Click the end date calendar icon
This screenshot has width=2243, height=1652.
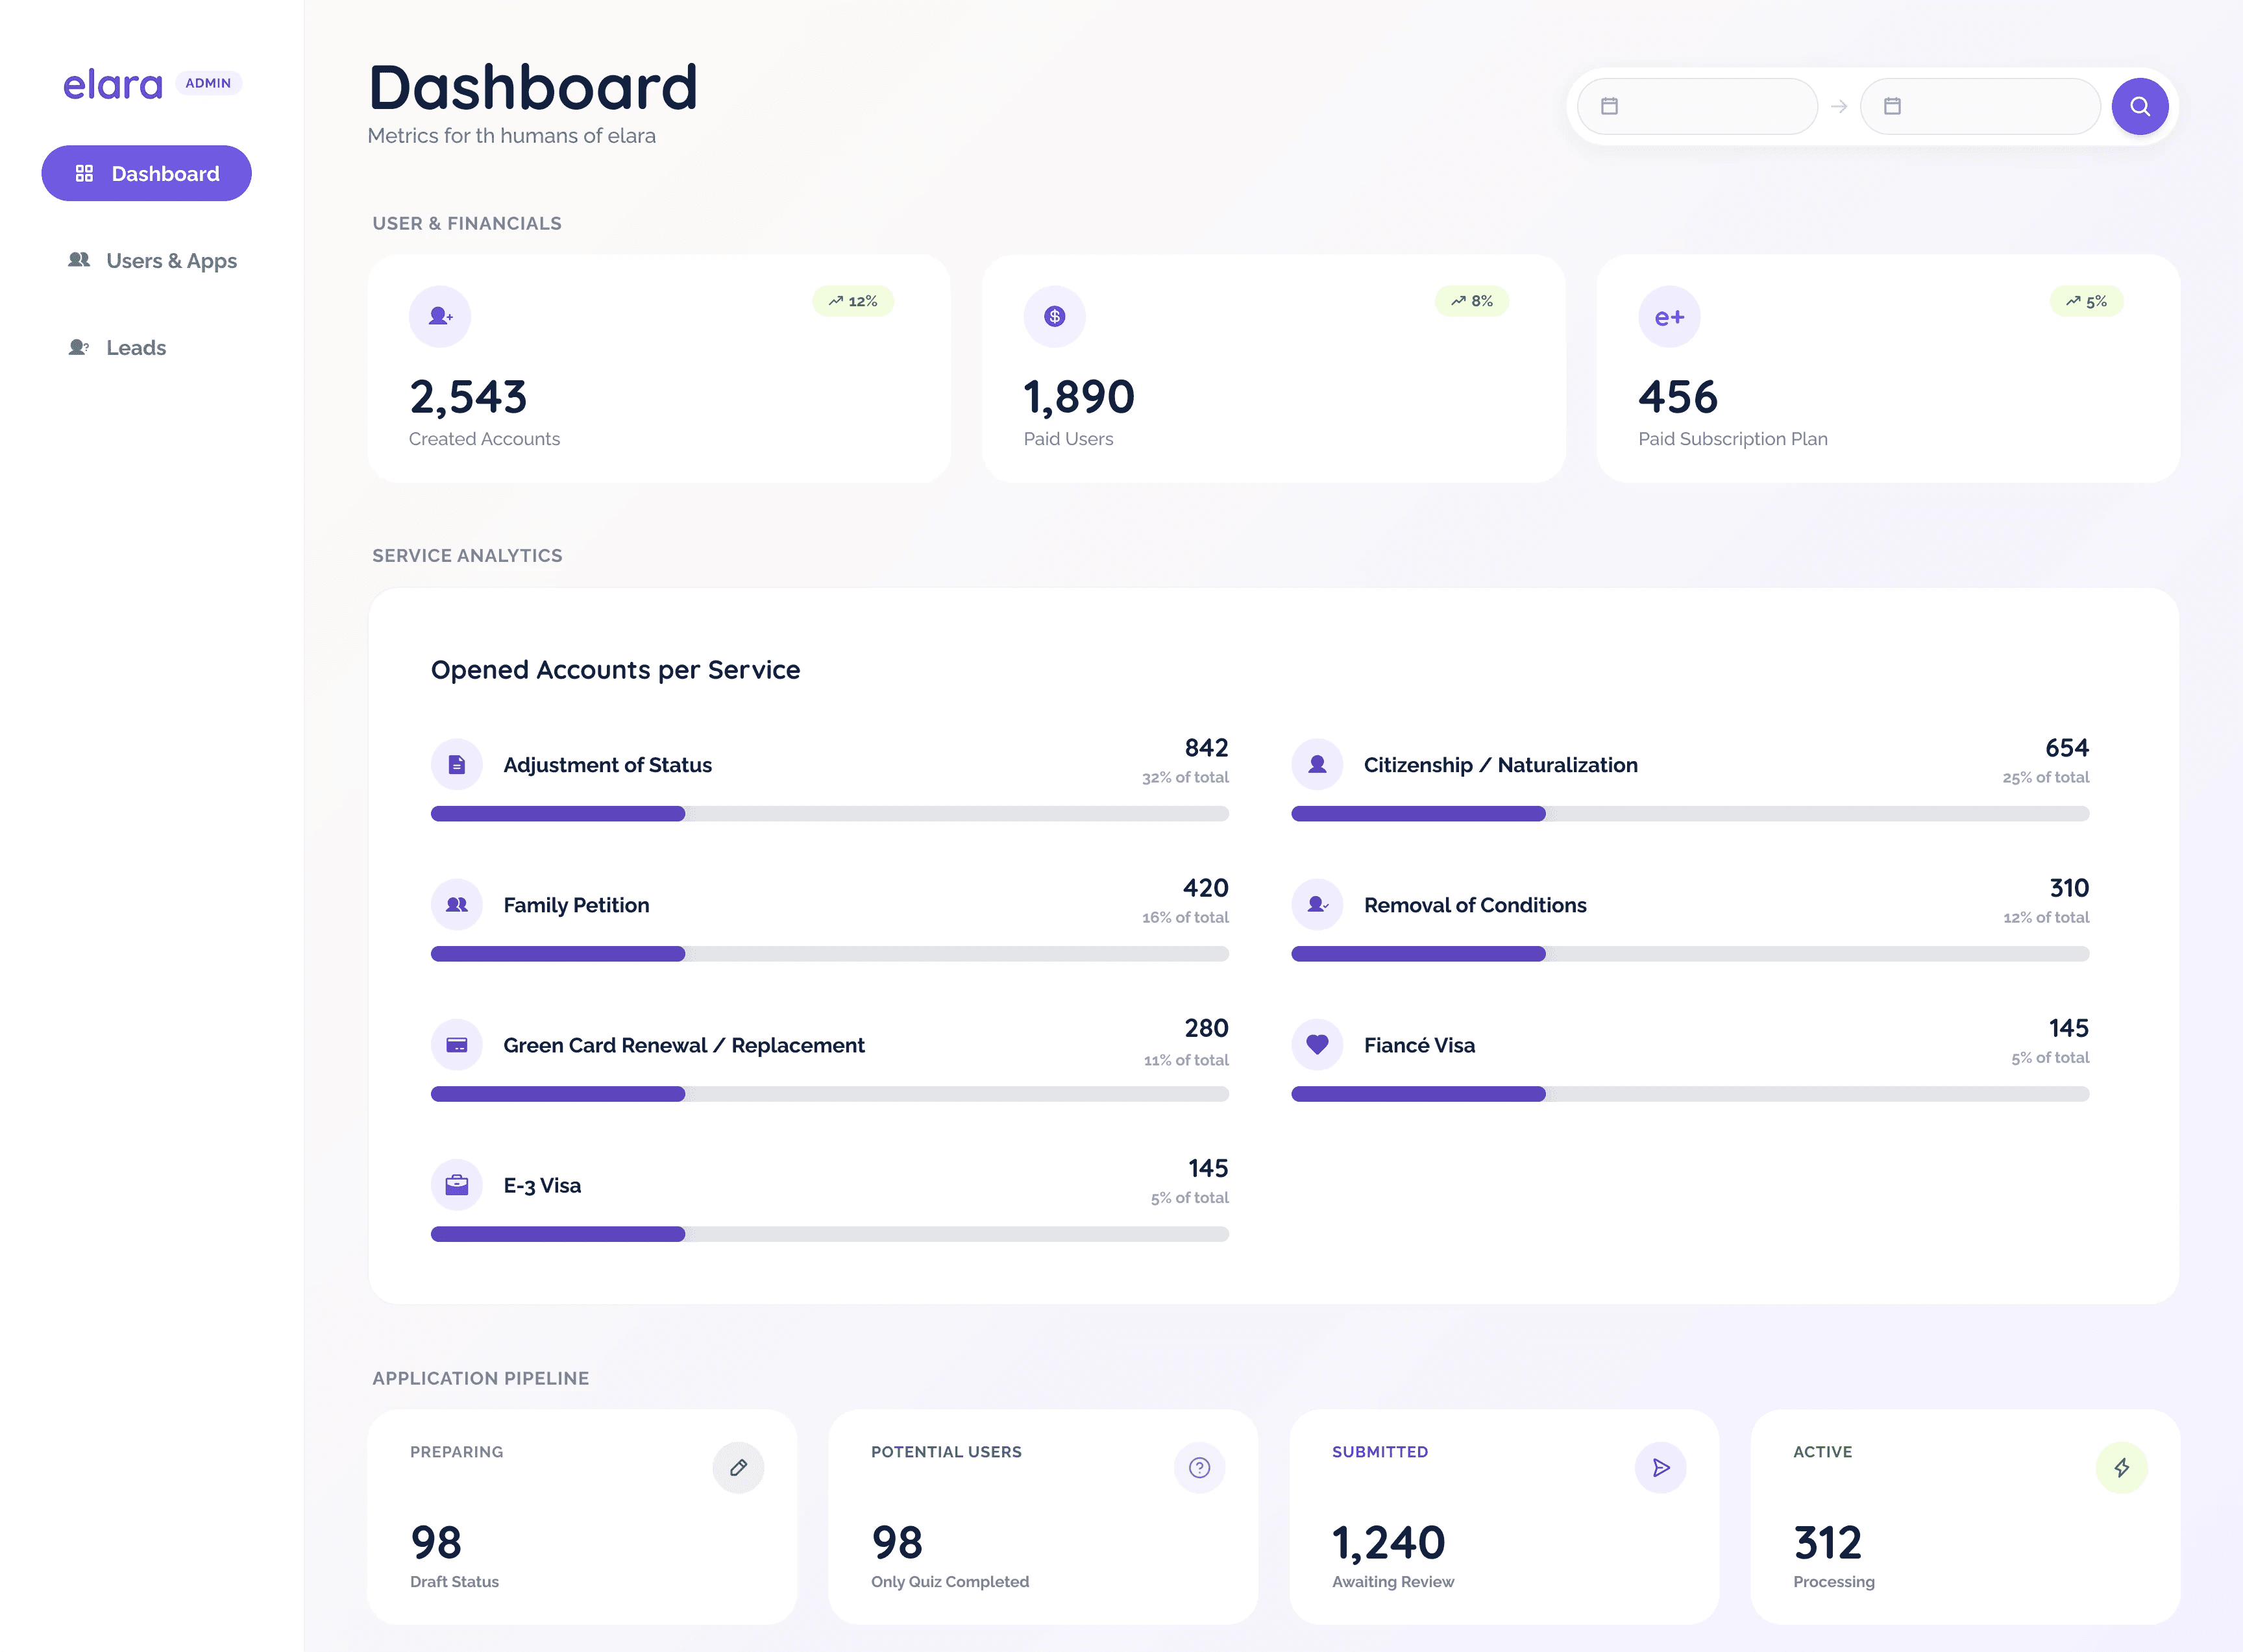1892,106
